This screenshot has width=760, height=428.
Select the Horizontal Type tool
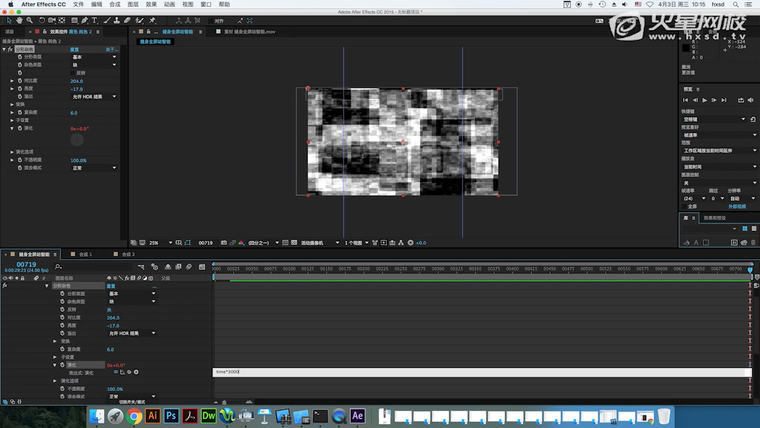point(96,20)
